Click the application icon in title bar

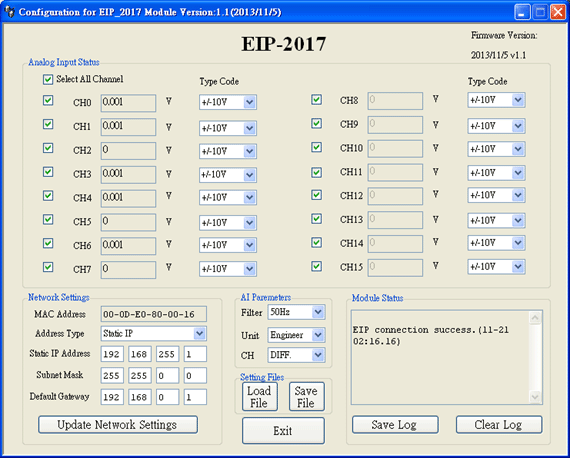tap(9, 12)
